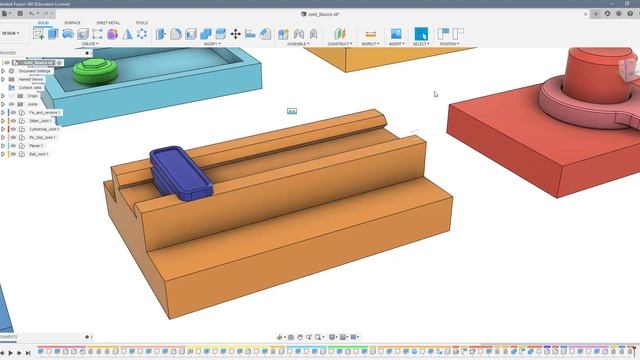Choose the Fillet tool

pyautogui.click(x=176, y=34)
